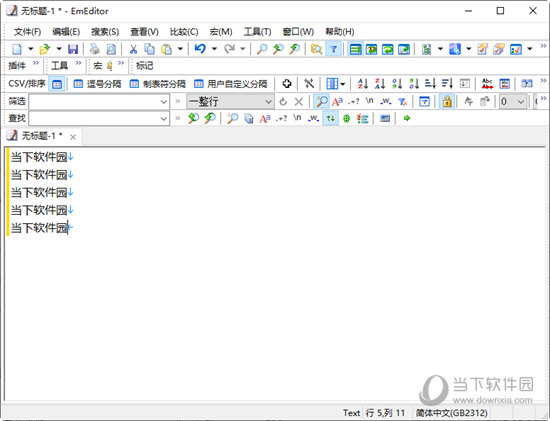Click the plus cross icon in CSV toolbar

click(287, 83)
